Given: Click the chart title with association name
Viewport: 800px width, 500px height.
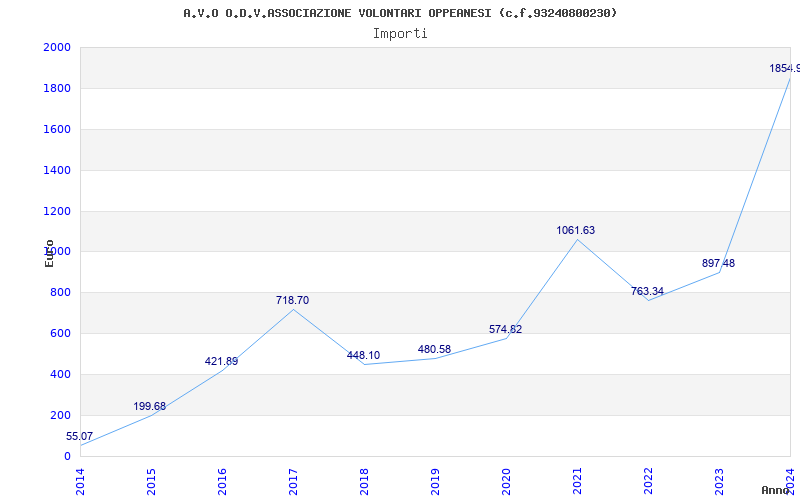Looking at the screenshot, I should click(x=400, y=13).
